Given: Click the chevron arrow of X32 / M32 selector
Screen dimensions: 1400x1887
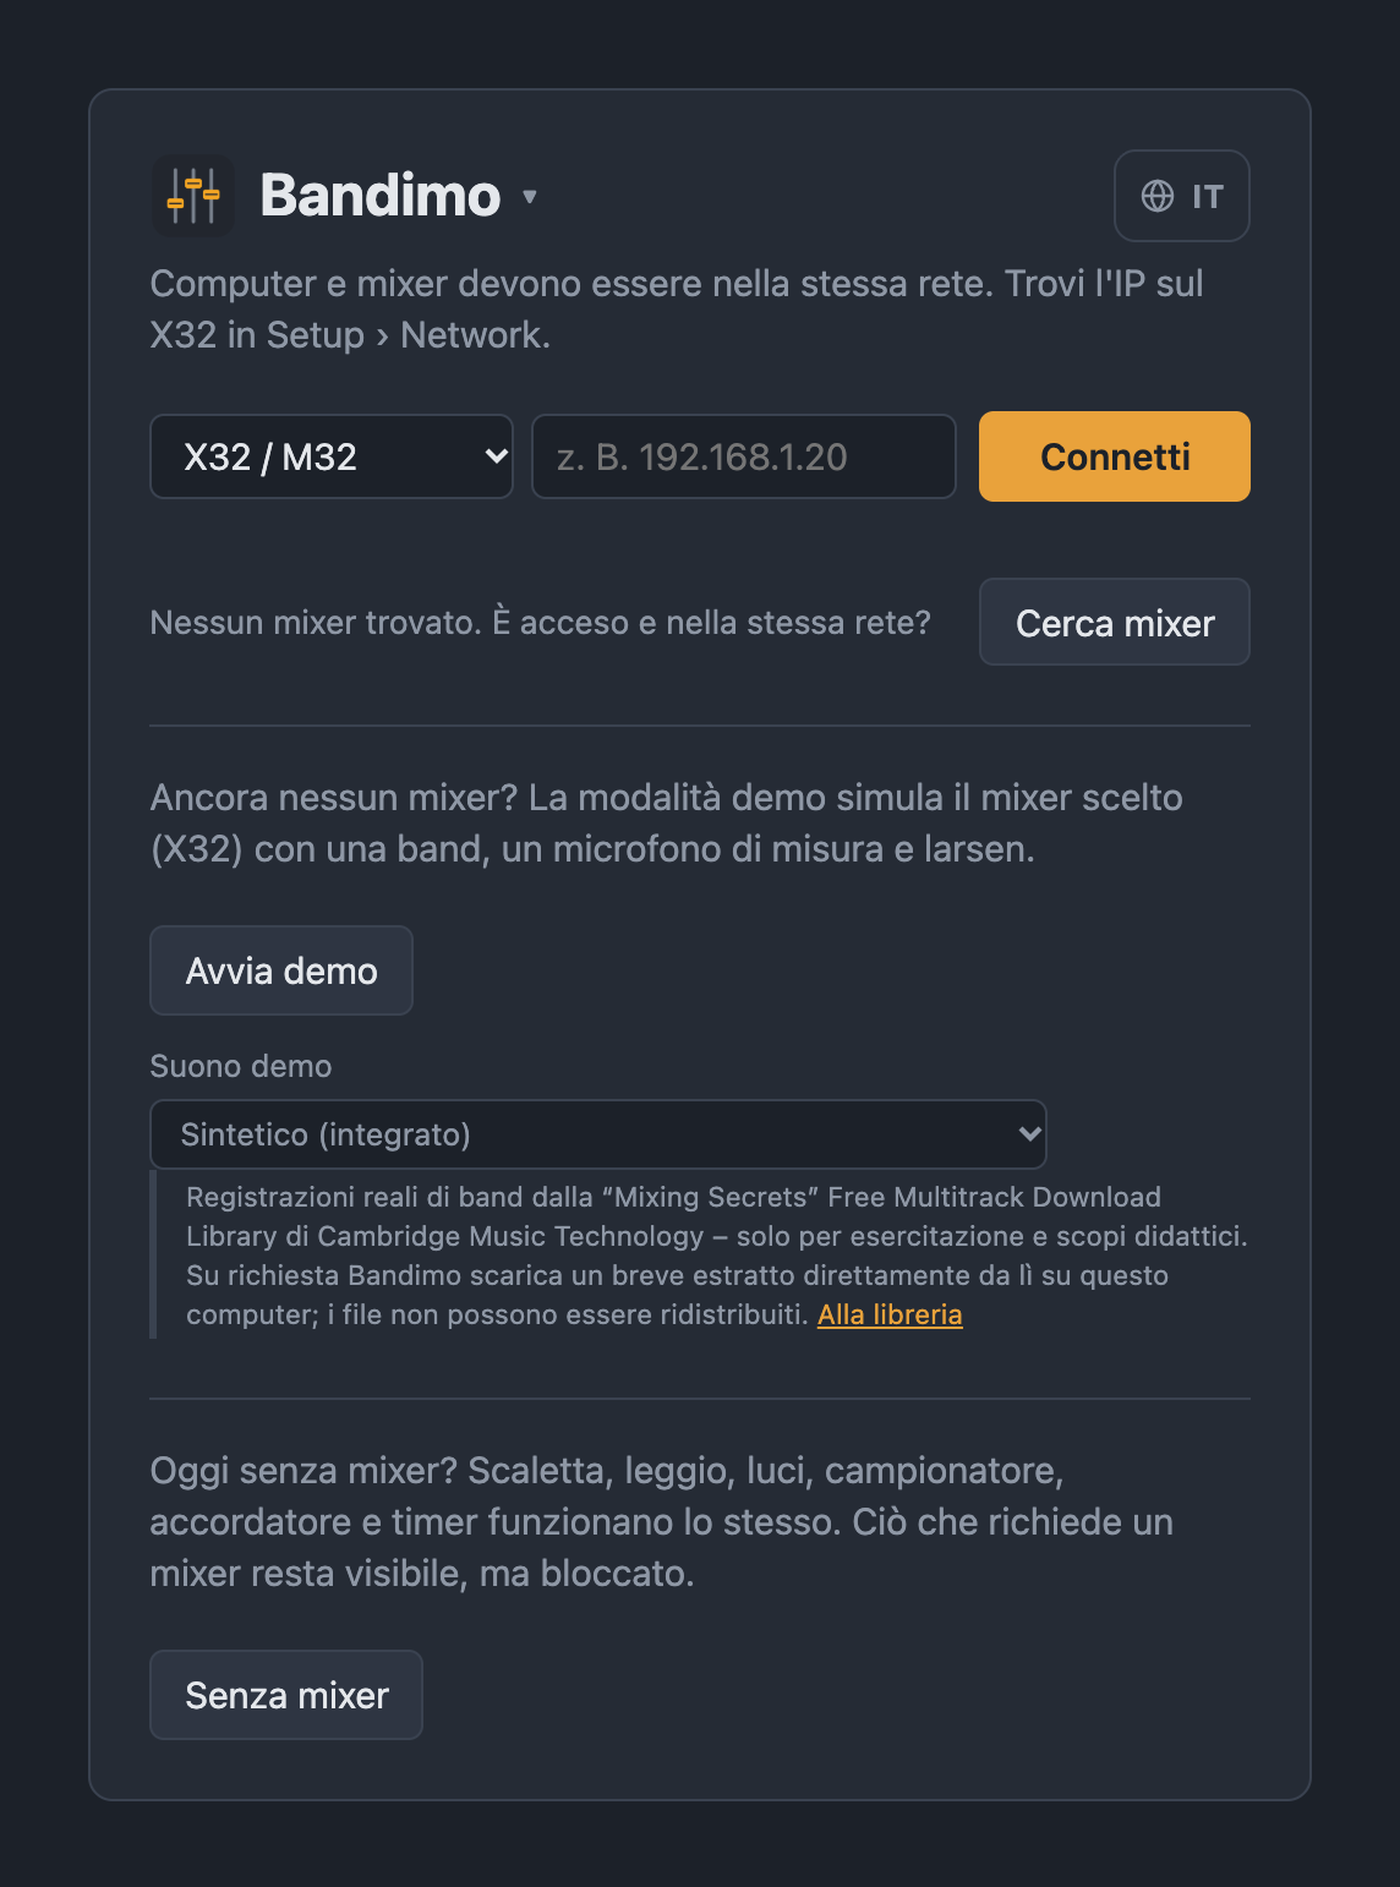Looking at the screenshot, I should coord(495,457).
